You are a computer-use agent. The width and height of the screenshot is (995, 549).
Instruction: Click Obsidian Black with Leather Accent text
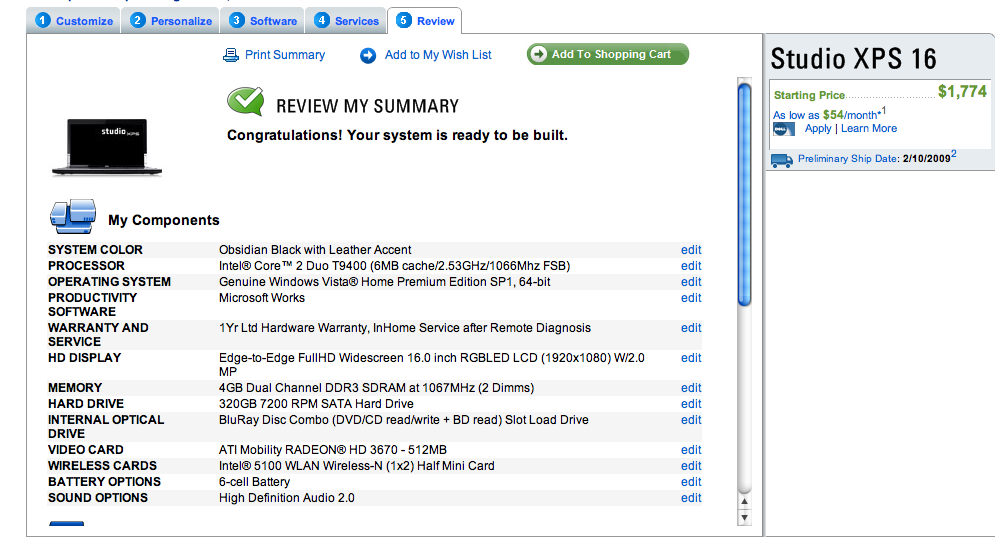click(315, 250)
